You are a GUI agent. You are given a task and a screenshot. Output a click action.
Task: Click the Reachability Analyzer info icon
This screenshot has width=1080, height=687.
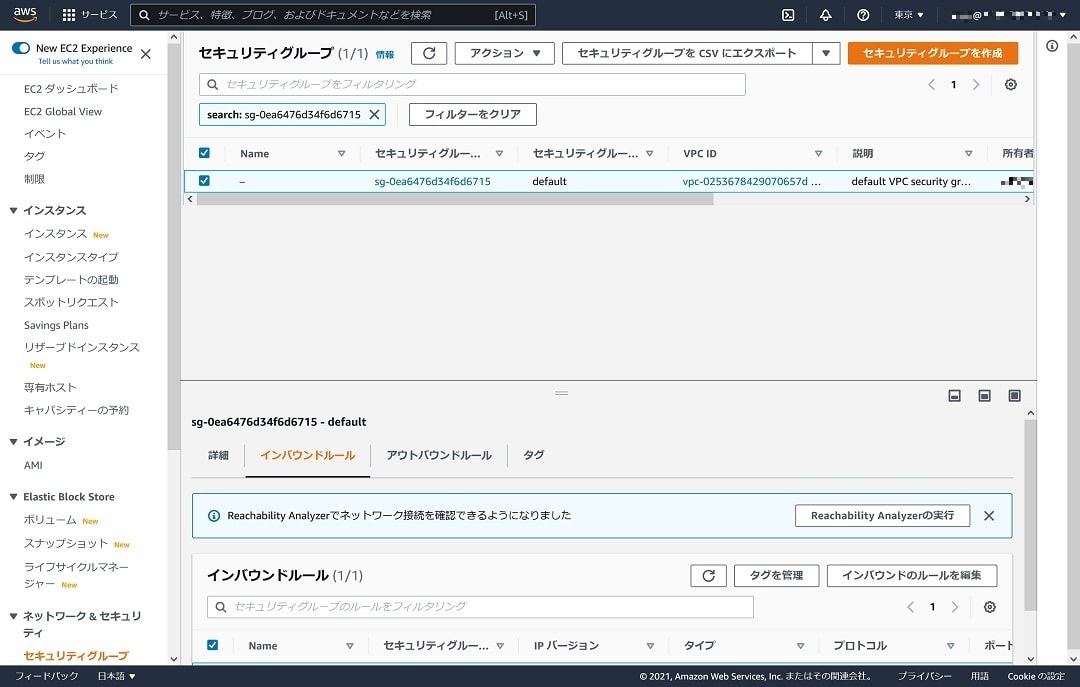coord(214,515)
